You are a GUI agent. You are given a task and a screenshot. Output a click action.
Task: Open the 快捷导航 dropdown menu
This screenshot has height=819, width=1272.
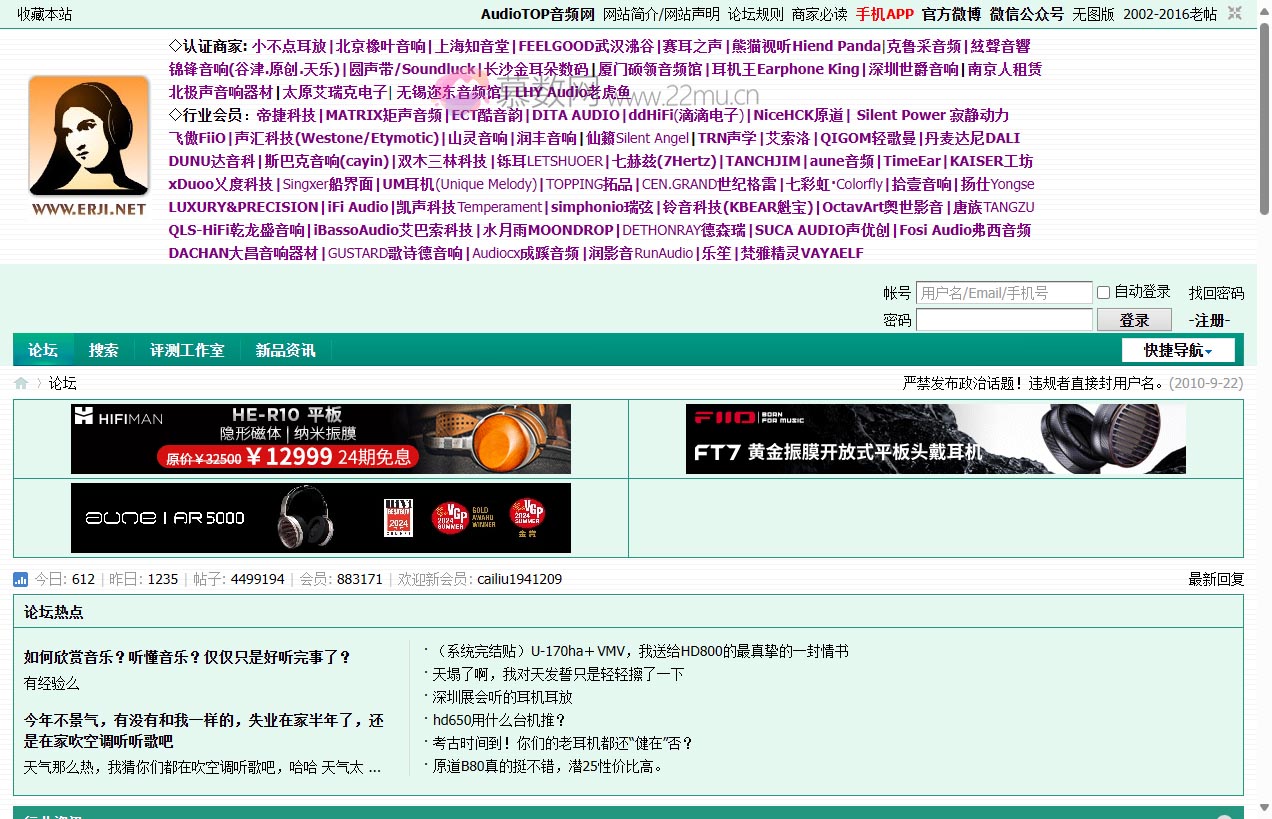1177,350
